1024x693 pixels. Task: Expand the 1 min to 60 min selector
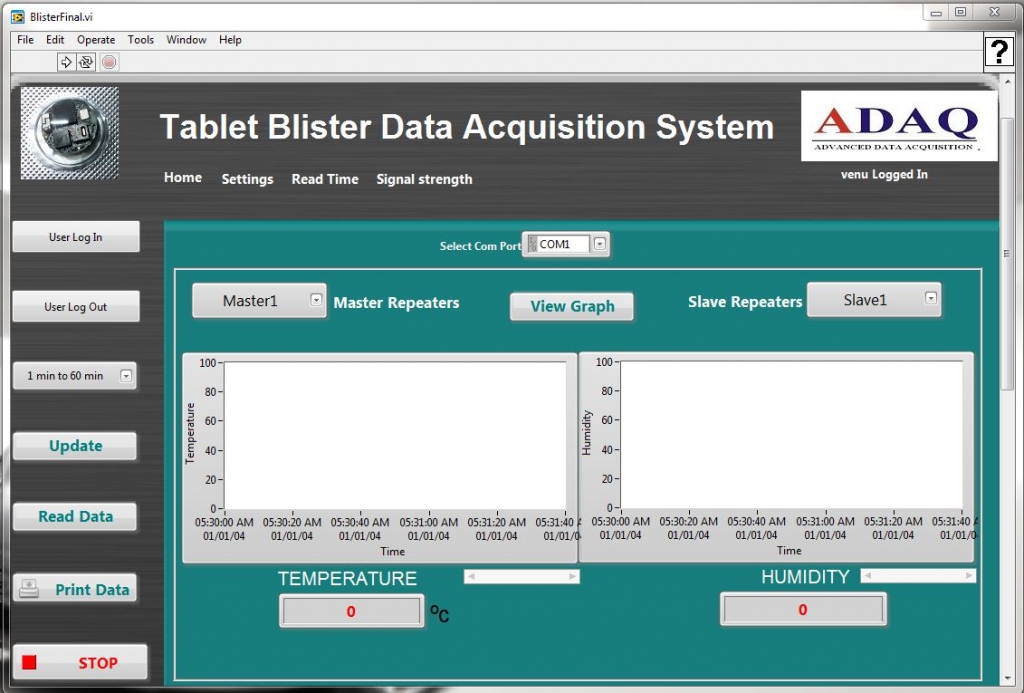click(126, 376)
